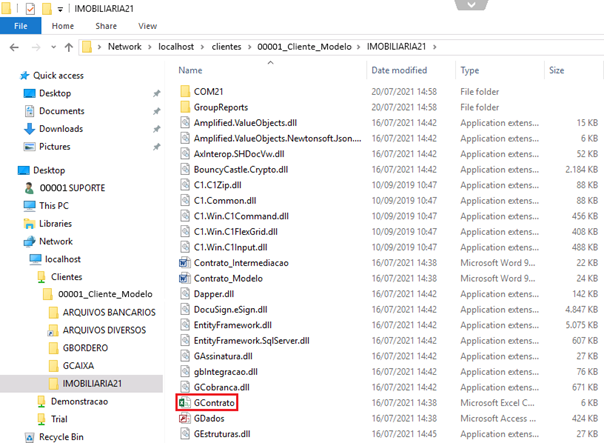The image size is (604, 443).
Task: Click 00001_Cliente_Modelo in address breadcrumb
Action: coord(304,47)
